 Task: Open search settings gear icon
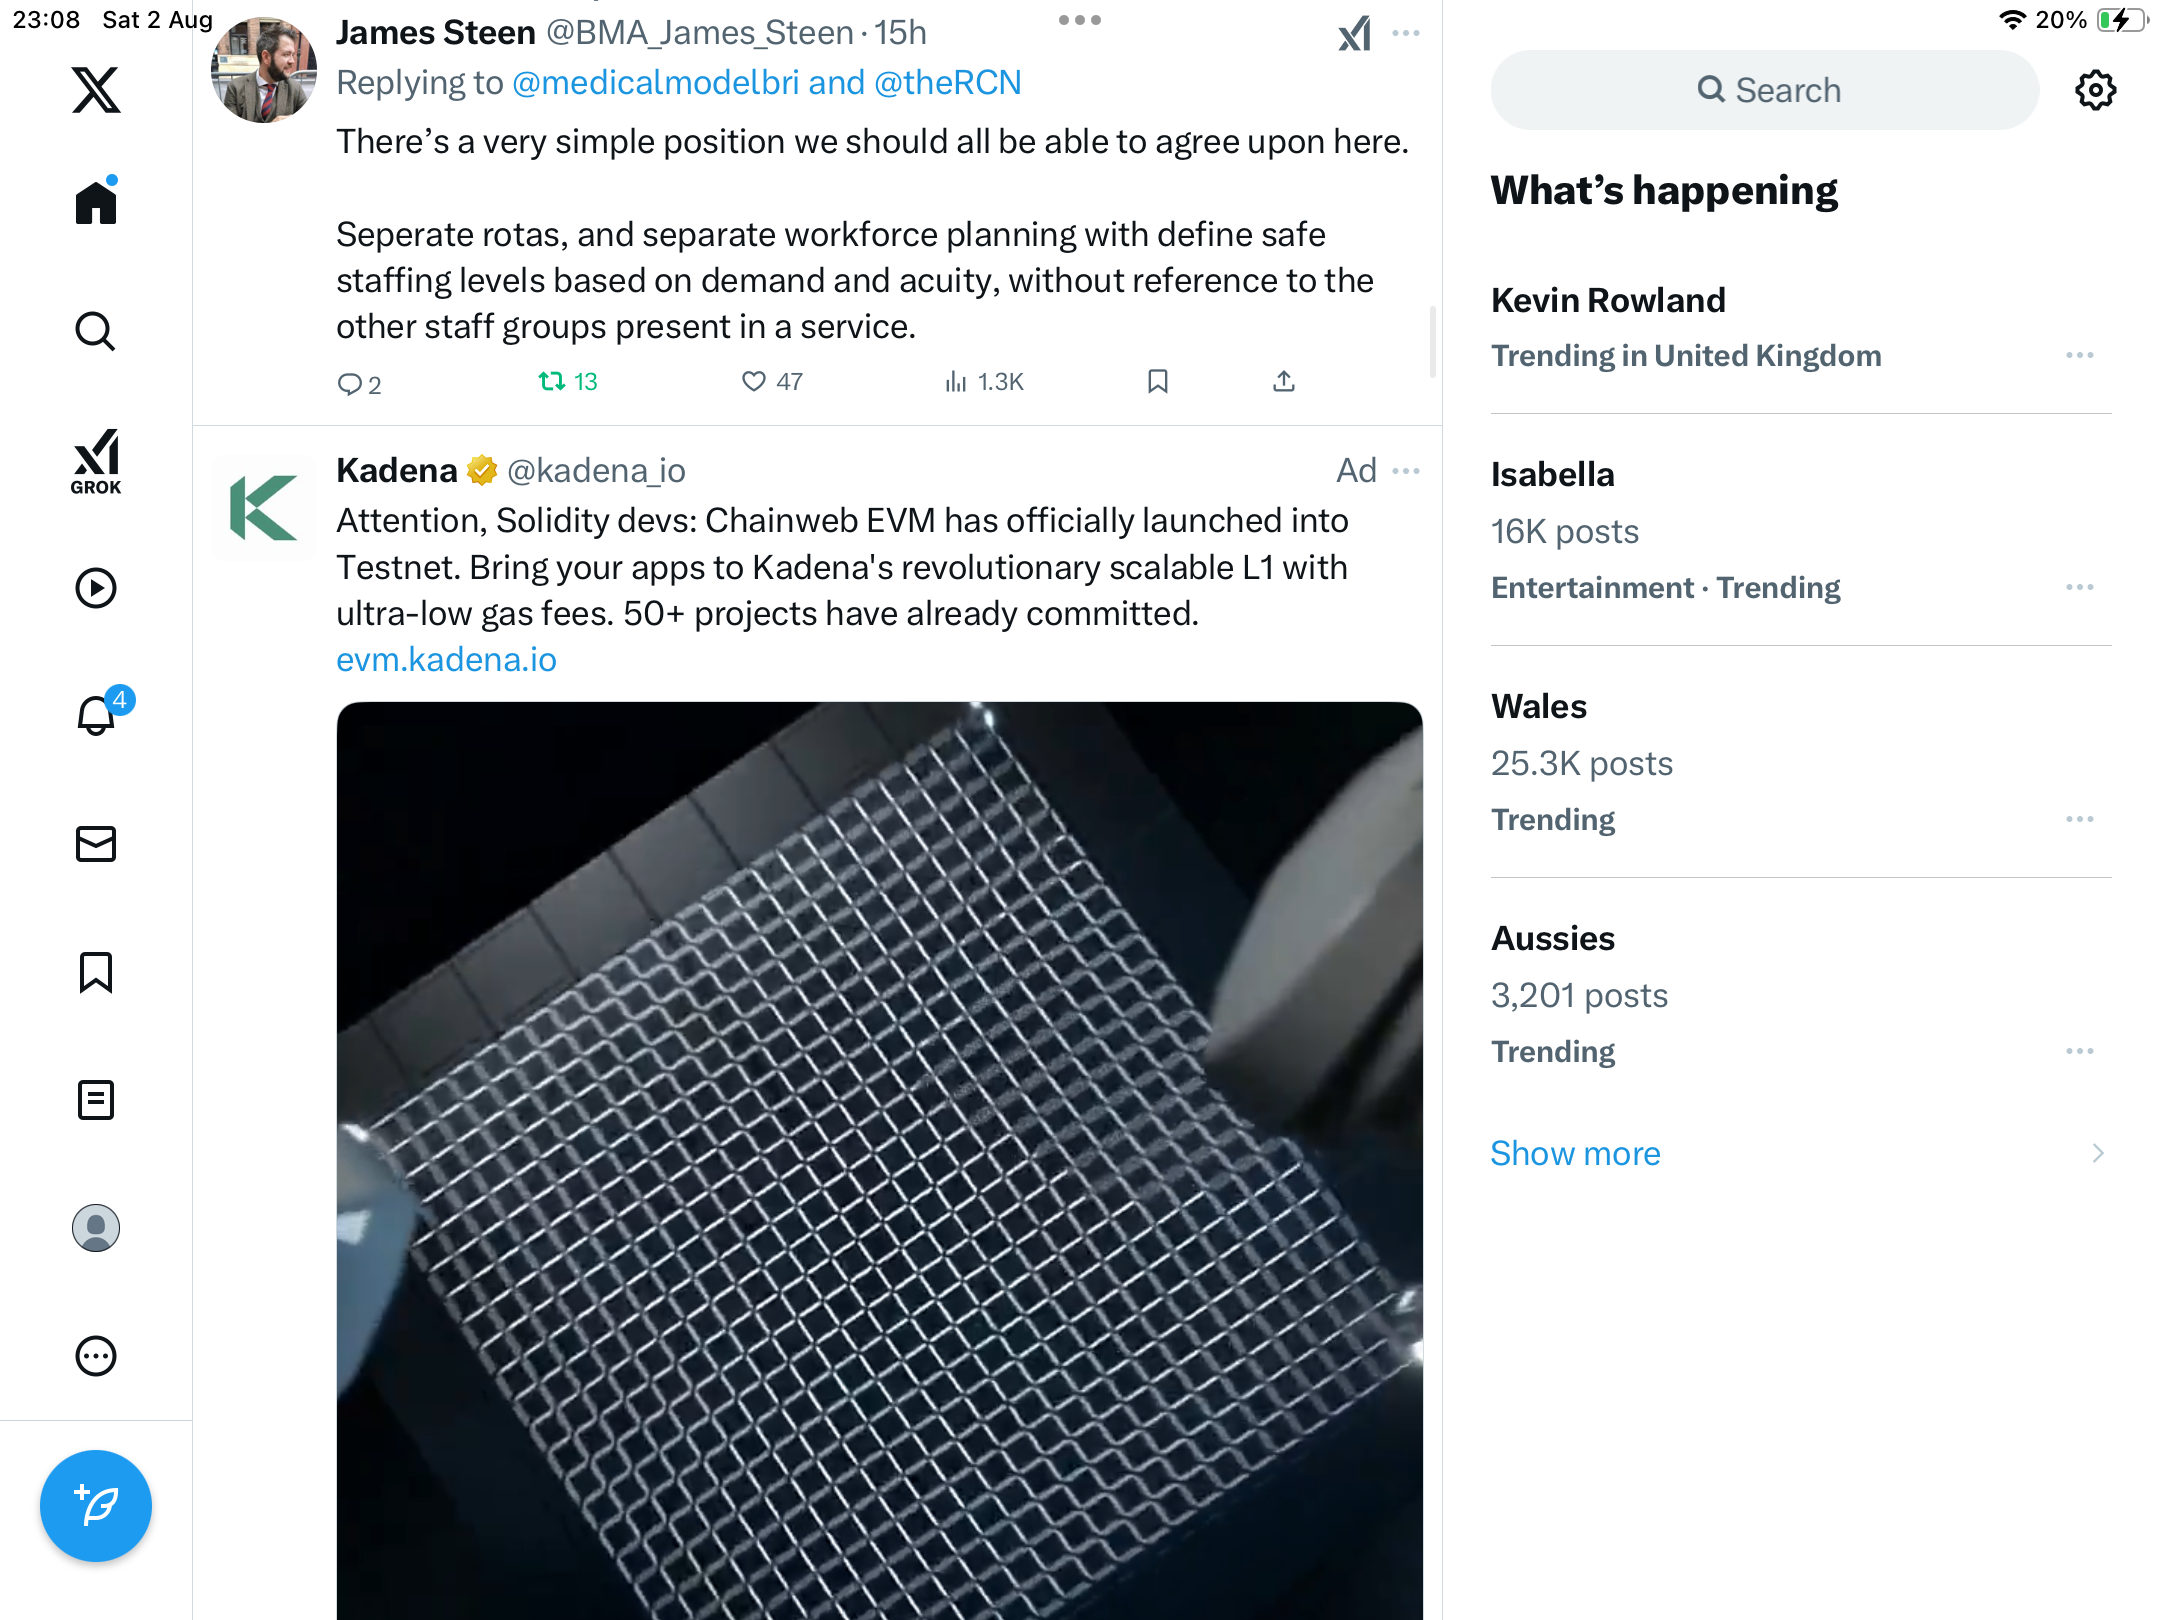click(2095, 90)
